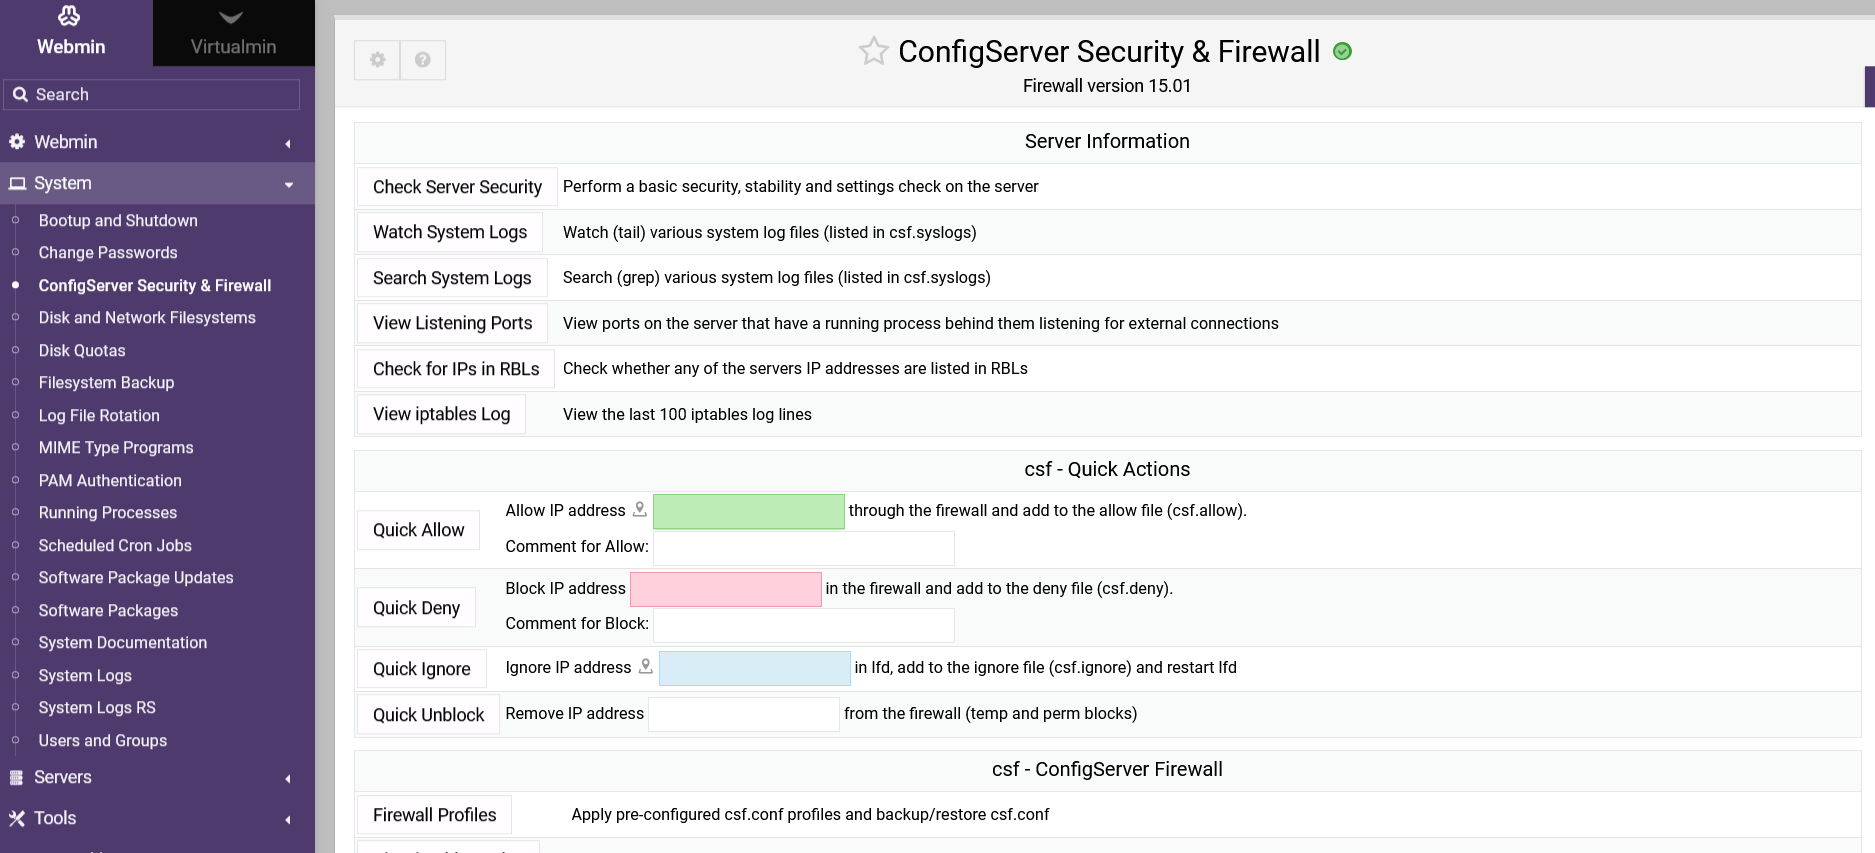Viewport: 1875px width, 853px height.
Task: Open Scheduled Cron Jobs in sidebar
Action: coord(115,545)
